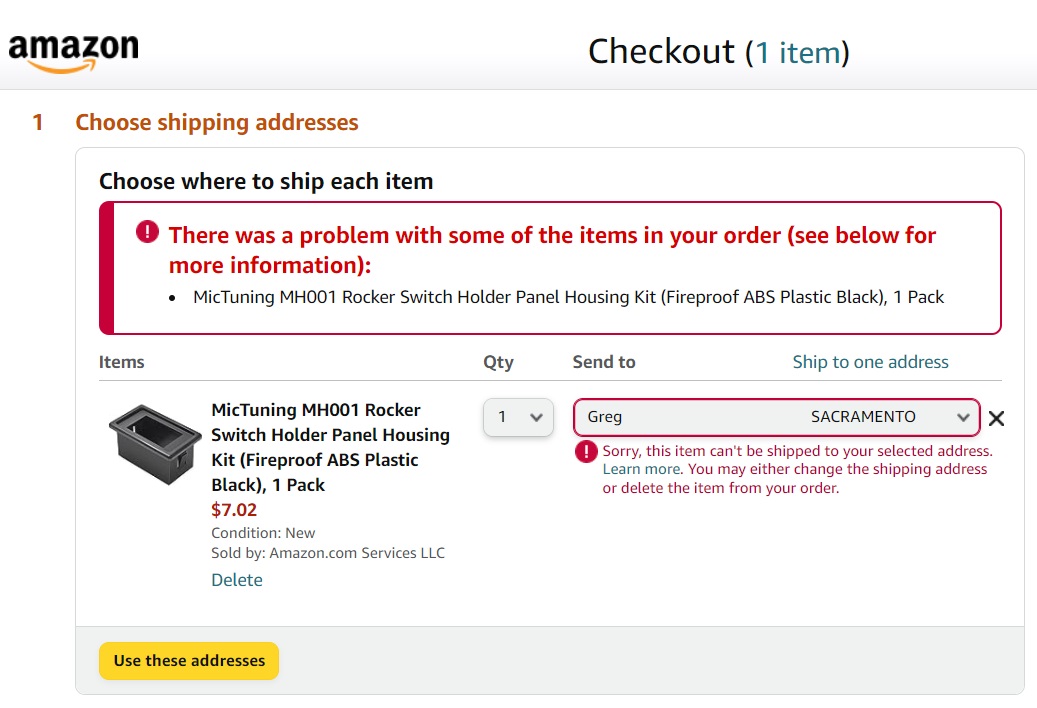Click the step number 1 indicator

pos(38,123)
